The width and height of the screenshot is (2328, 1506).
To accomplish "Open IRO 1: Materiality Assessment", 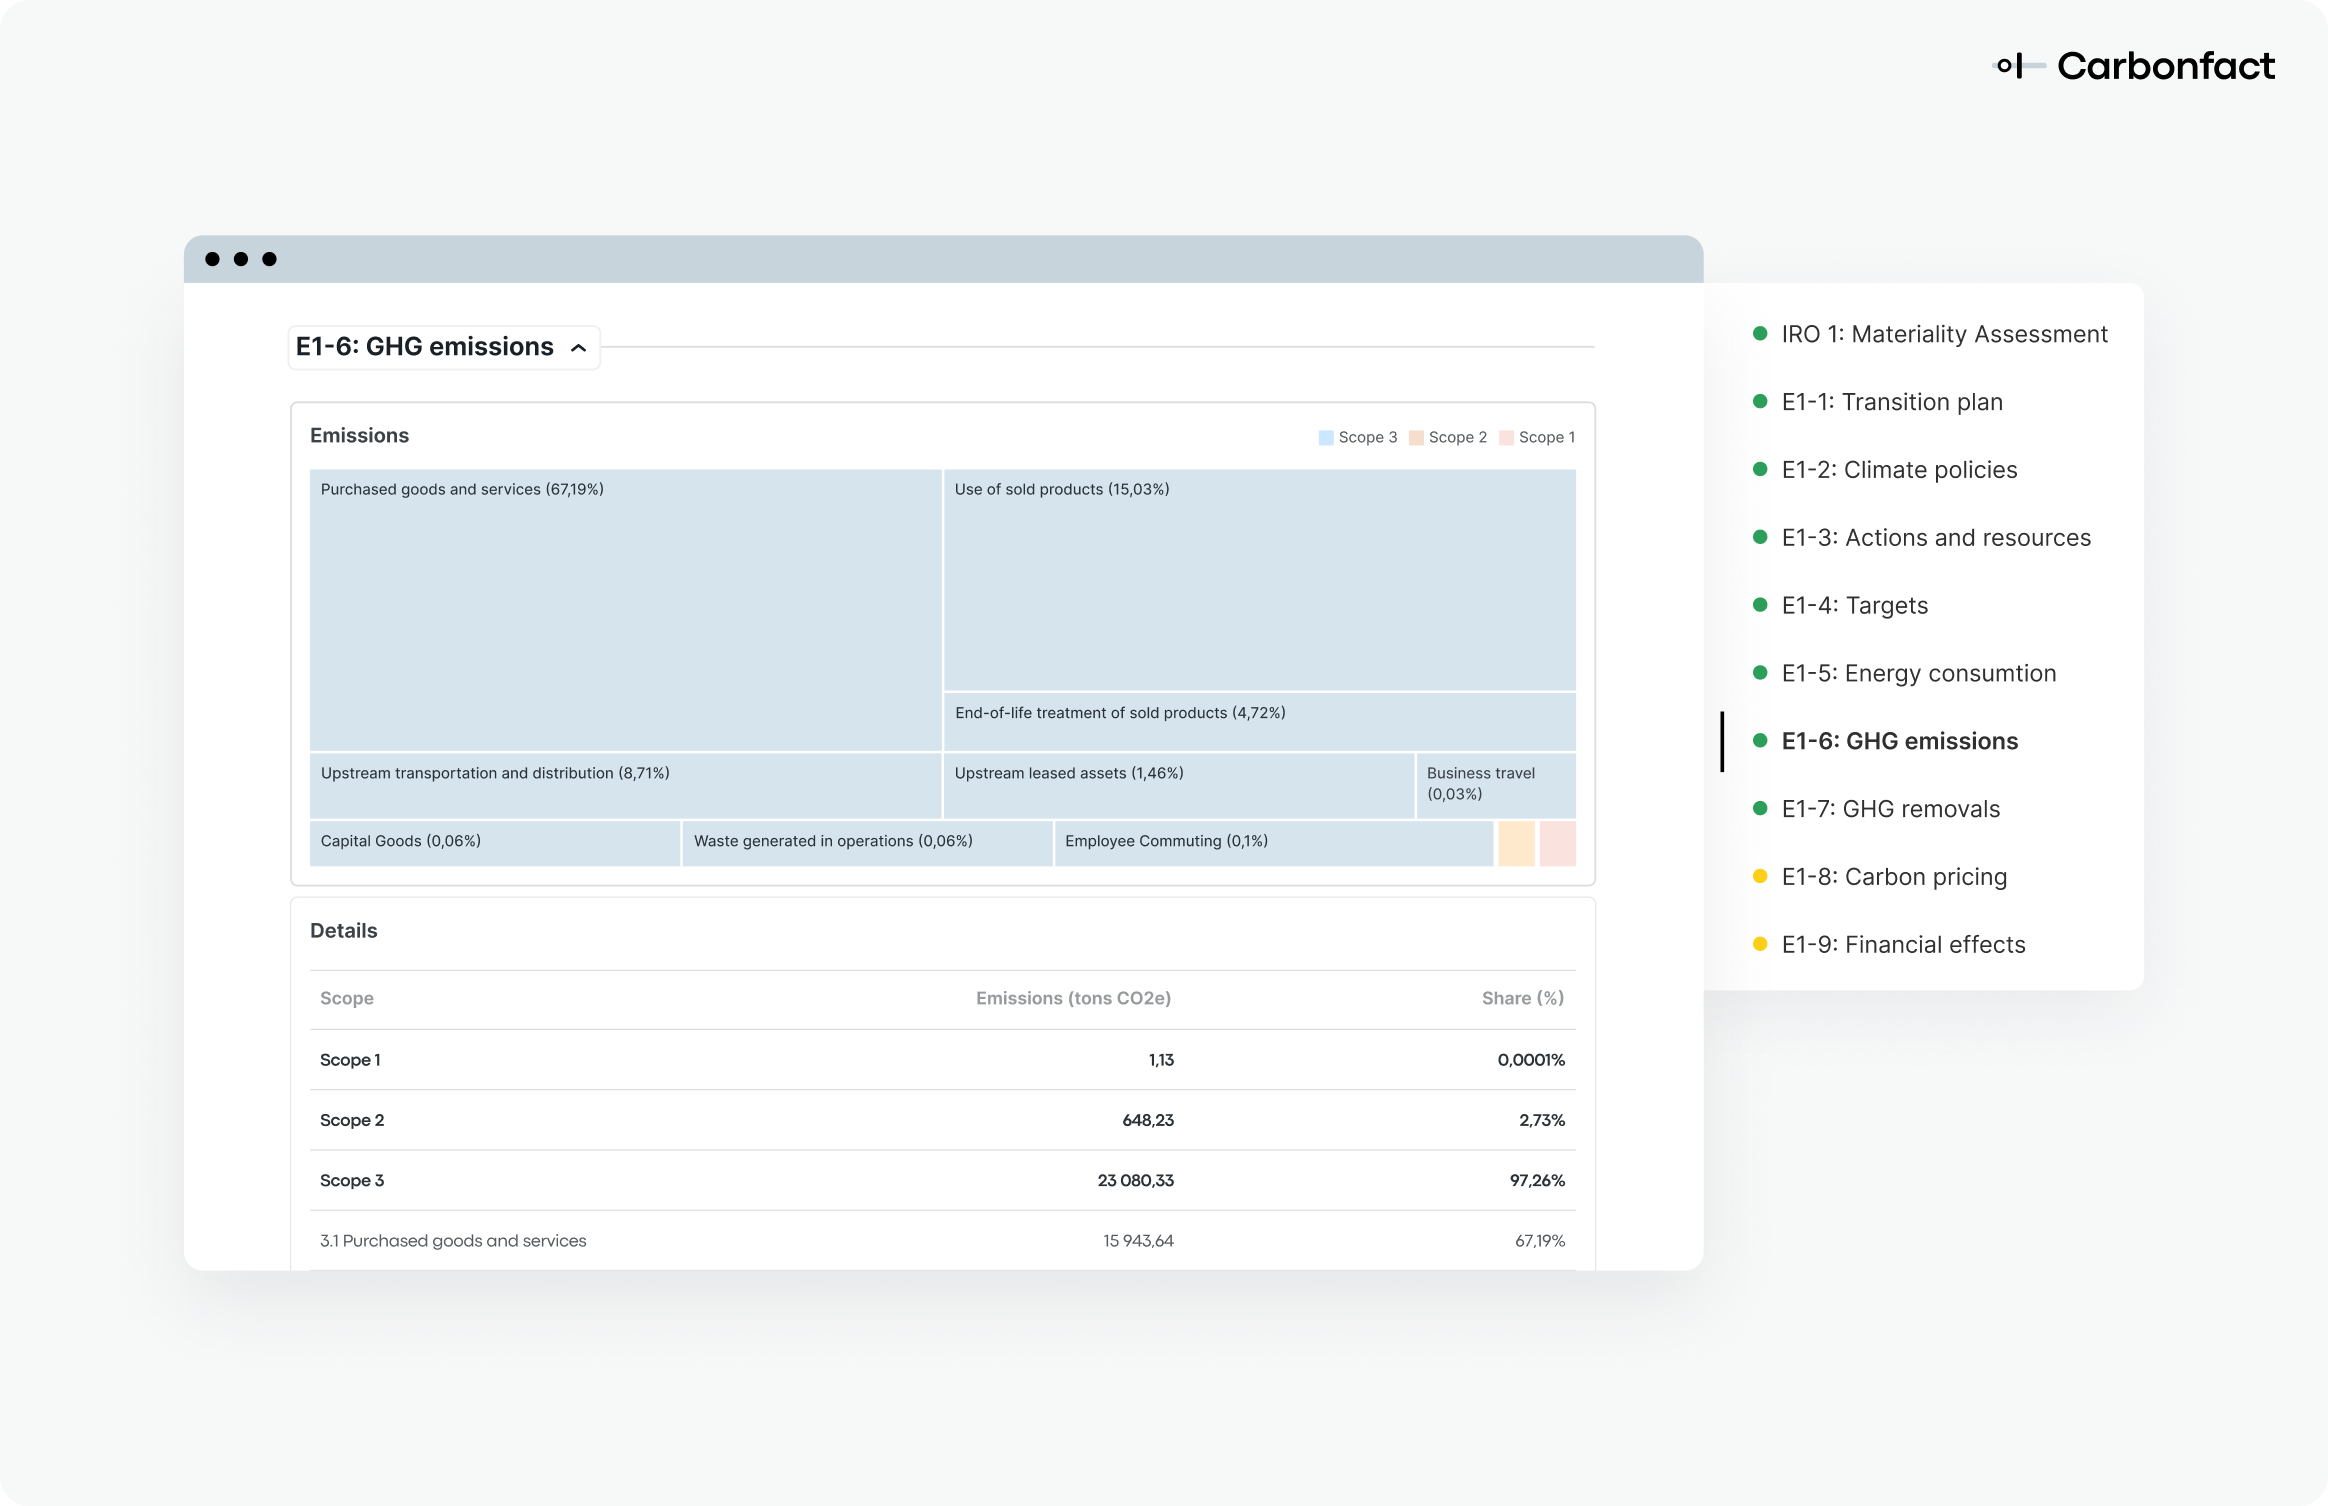I will (1944, 334).
